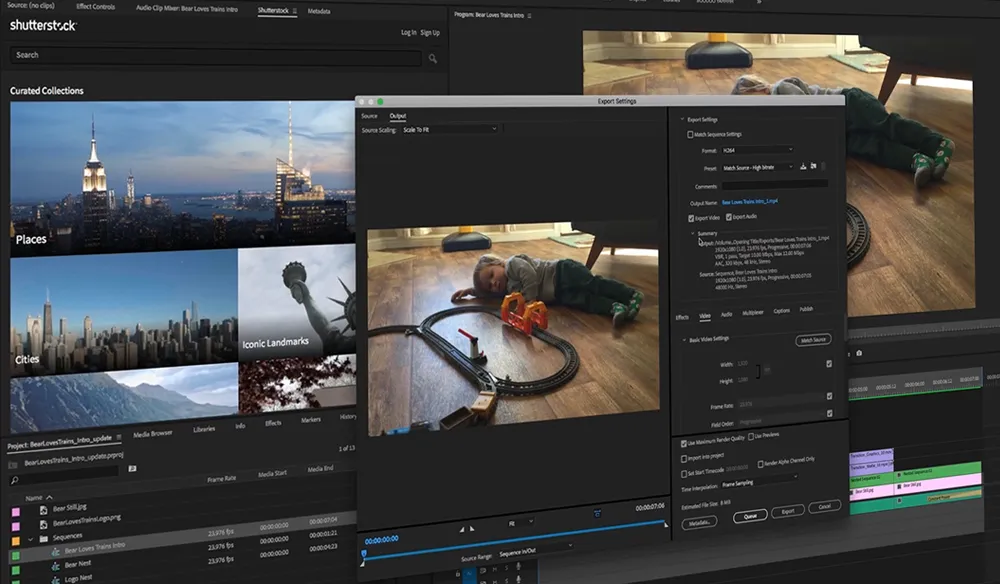Click the camera icon below Program monitor
The image size is (1000, 584).
click(859, 353)
